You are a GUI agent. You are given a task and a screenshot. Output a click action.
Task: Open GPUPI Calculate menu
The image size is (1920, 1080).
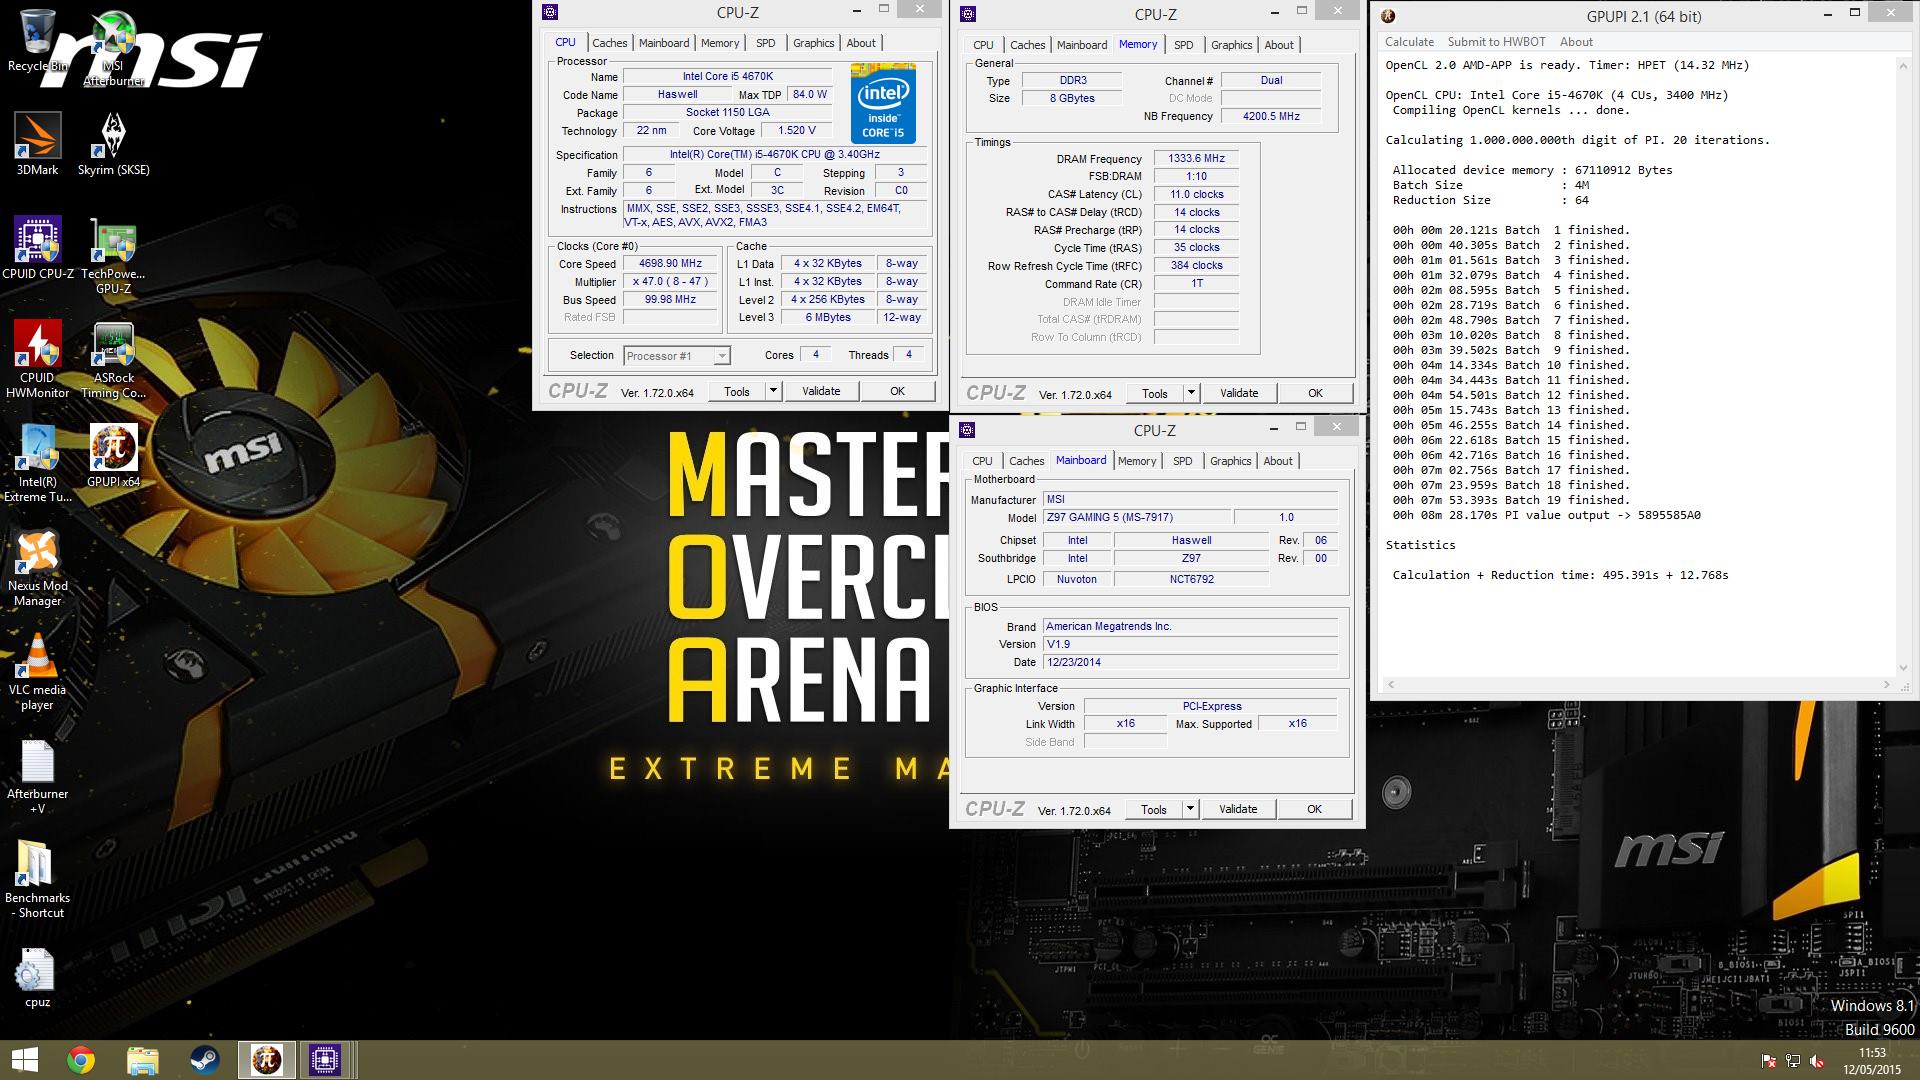coord(1409,42)
